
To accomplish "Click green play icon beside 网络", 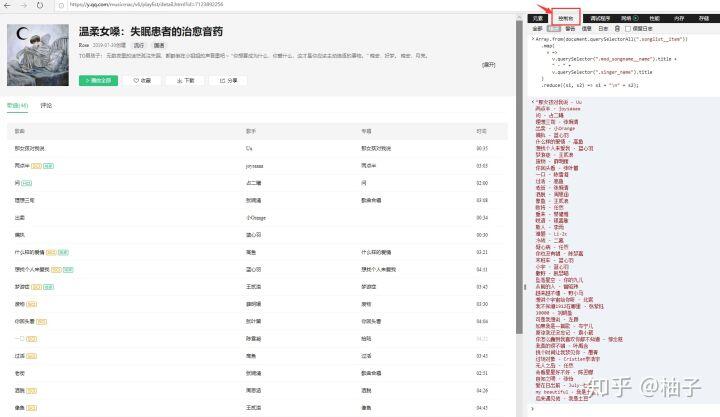I will tap(636, 18).
